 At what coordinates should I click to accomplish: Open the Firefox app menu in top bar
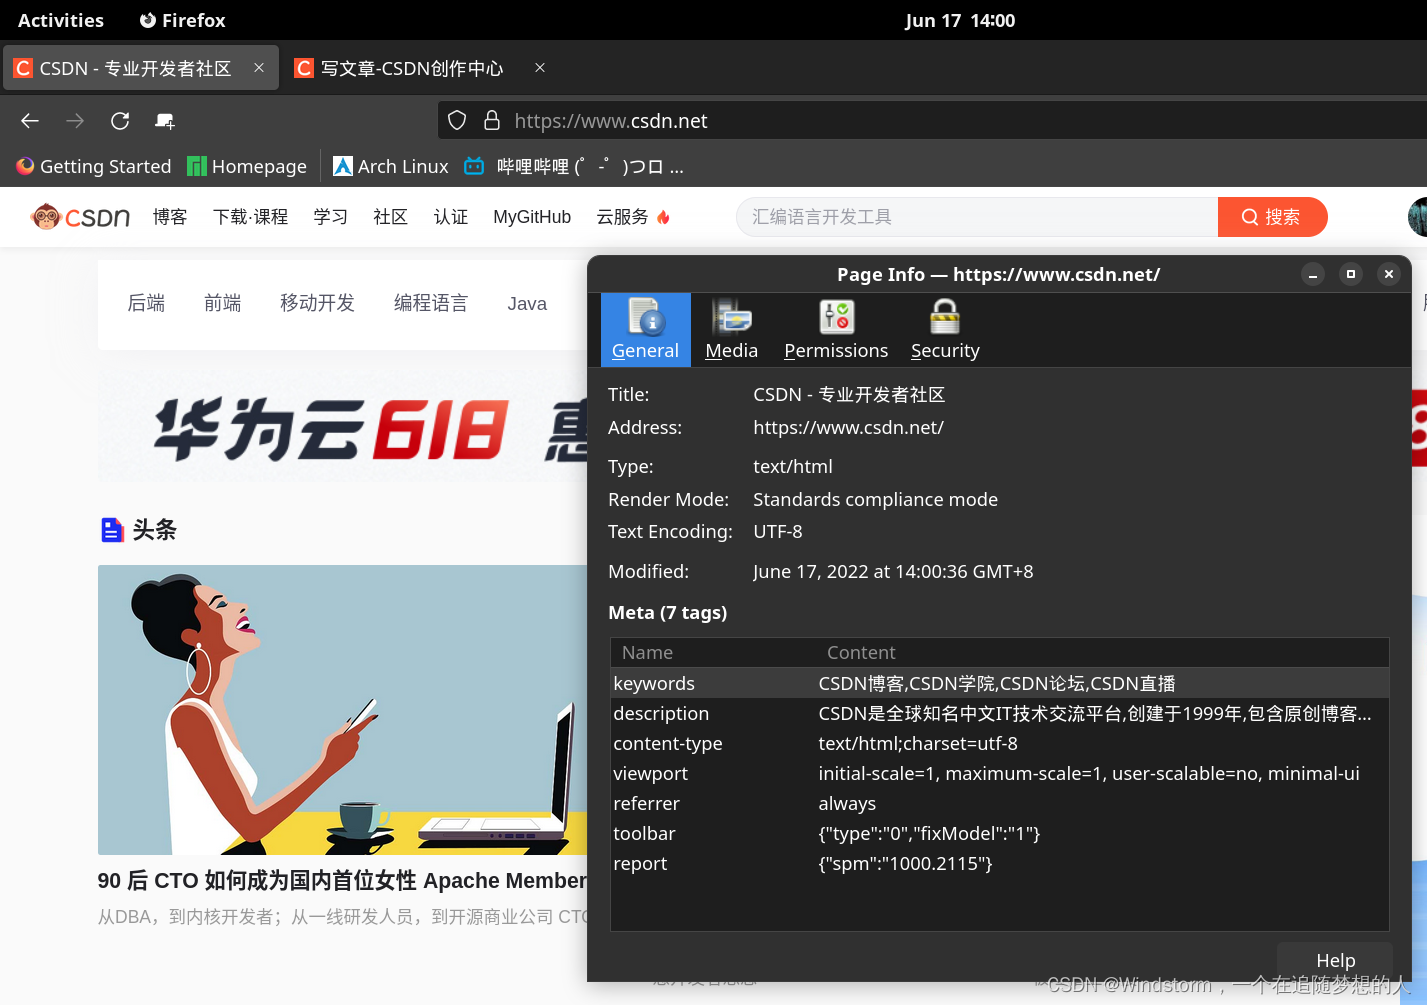[183, 20]
